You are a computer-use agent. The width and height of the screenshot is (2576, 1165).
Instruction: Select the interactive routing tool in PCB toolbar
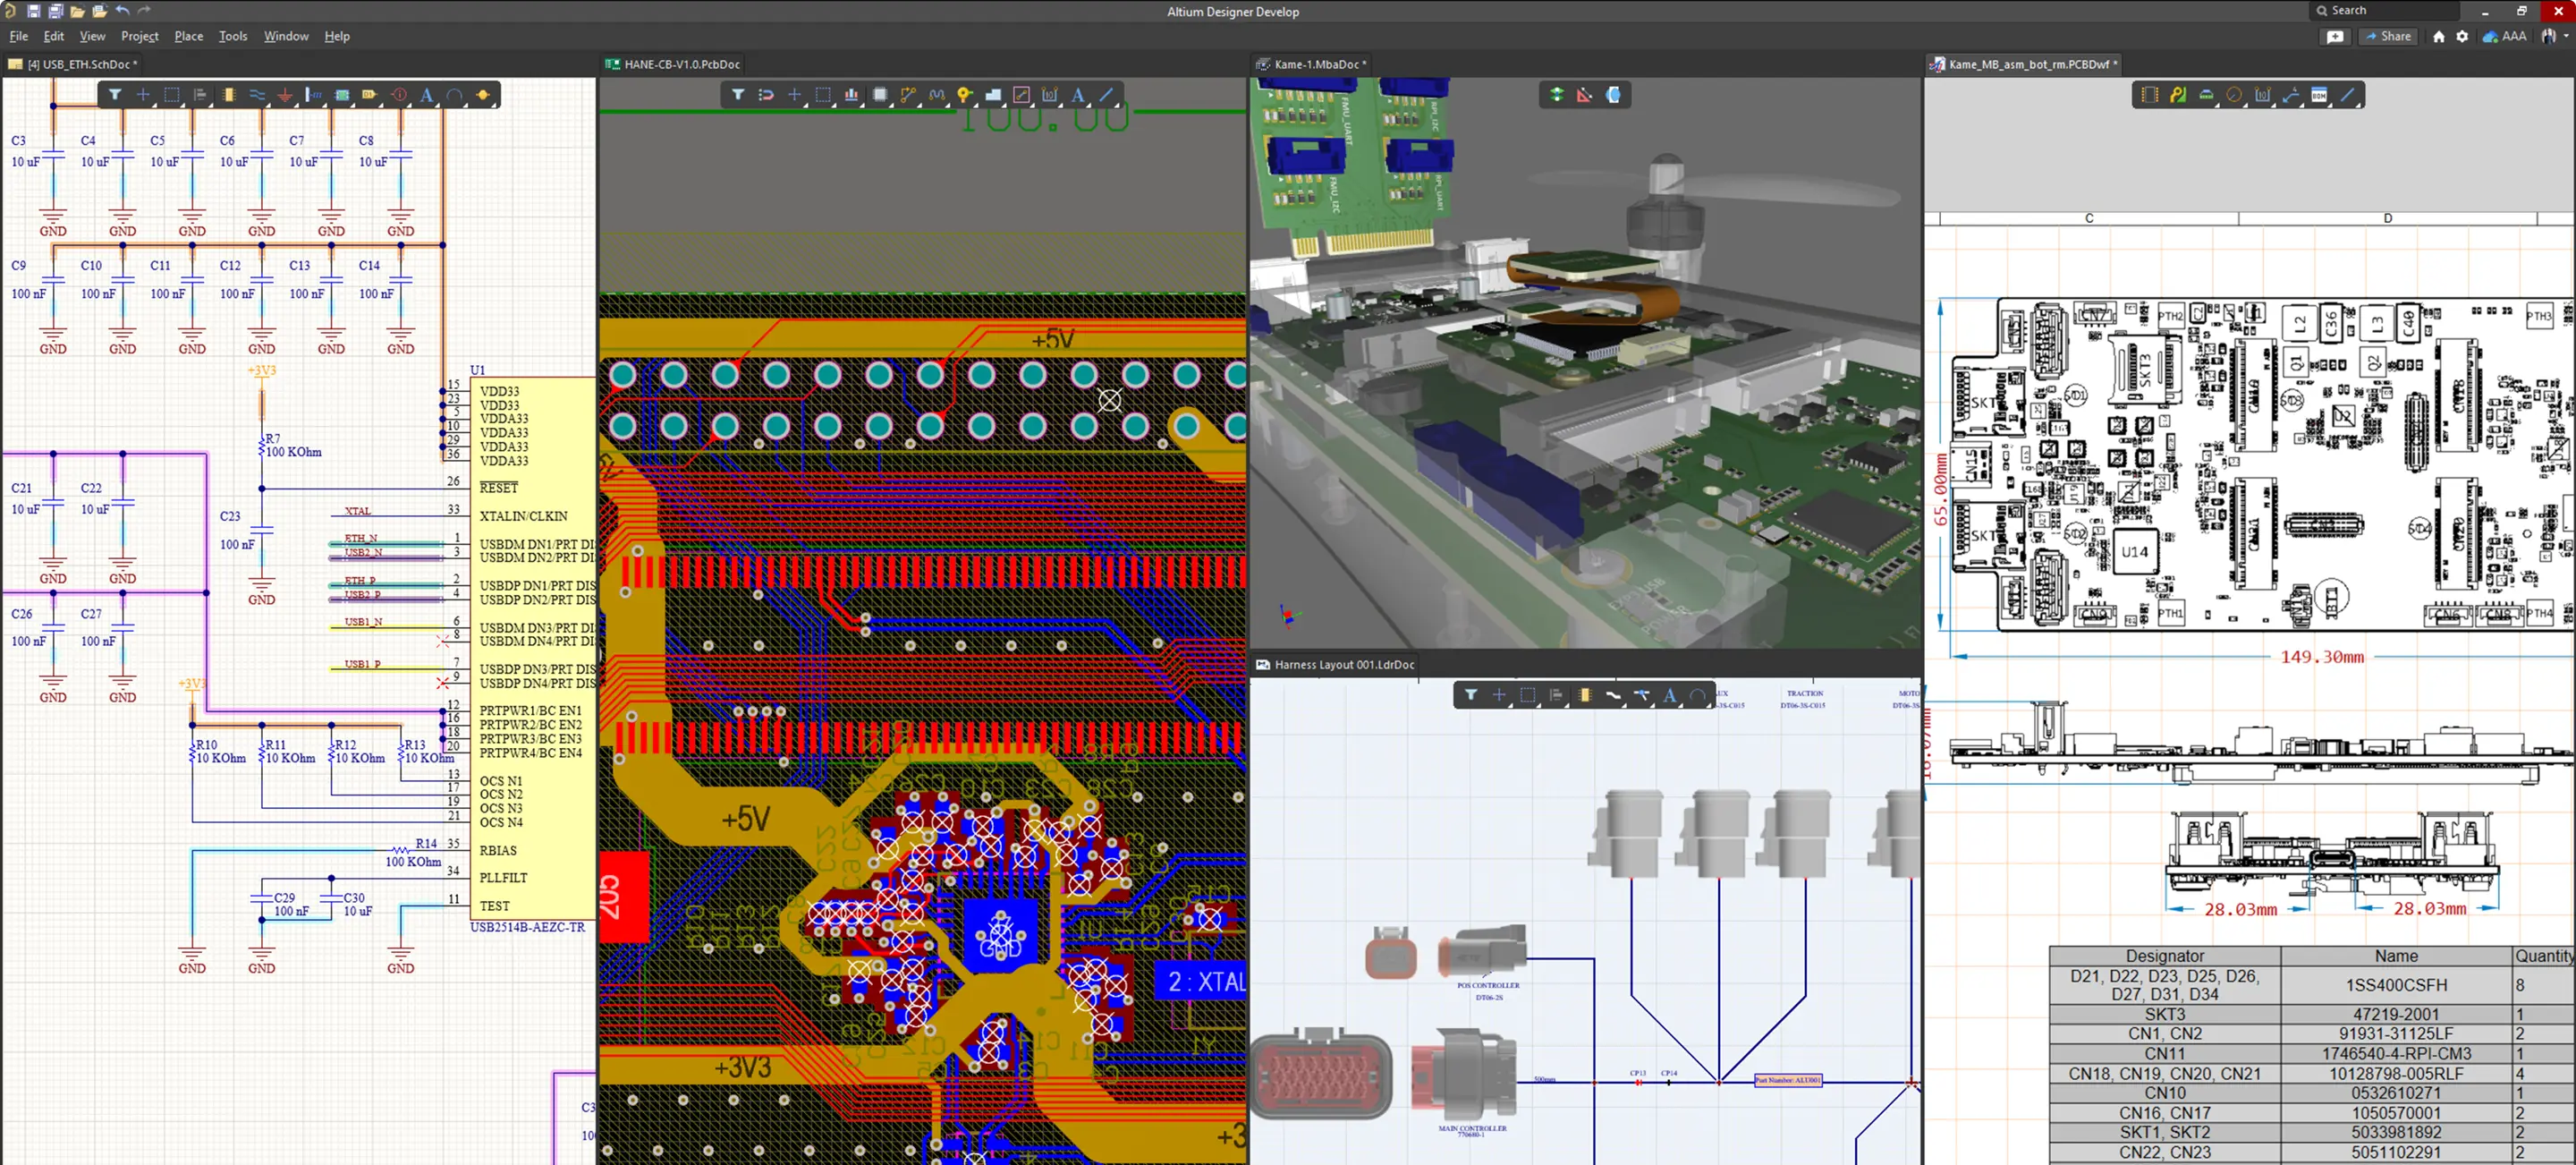tap(908, 95)
